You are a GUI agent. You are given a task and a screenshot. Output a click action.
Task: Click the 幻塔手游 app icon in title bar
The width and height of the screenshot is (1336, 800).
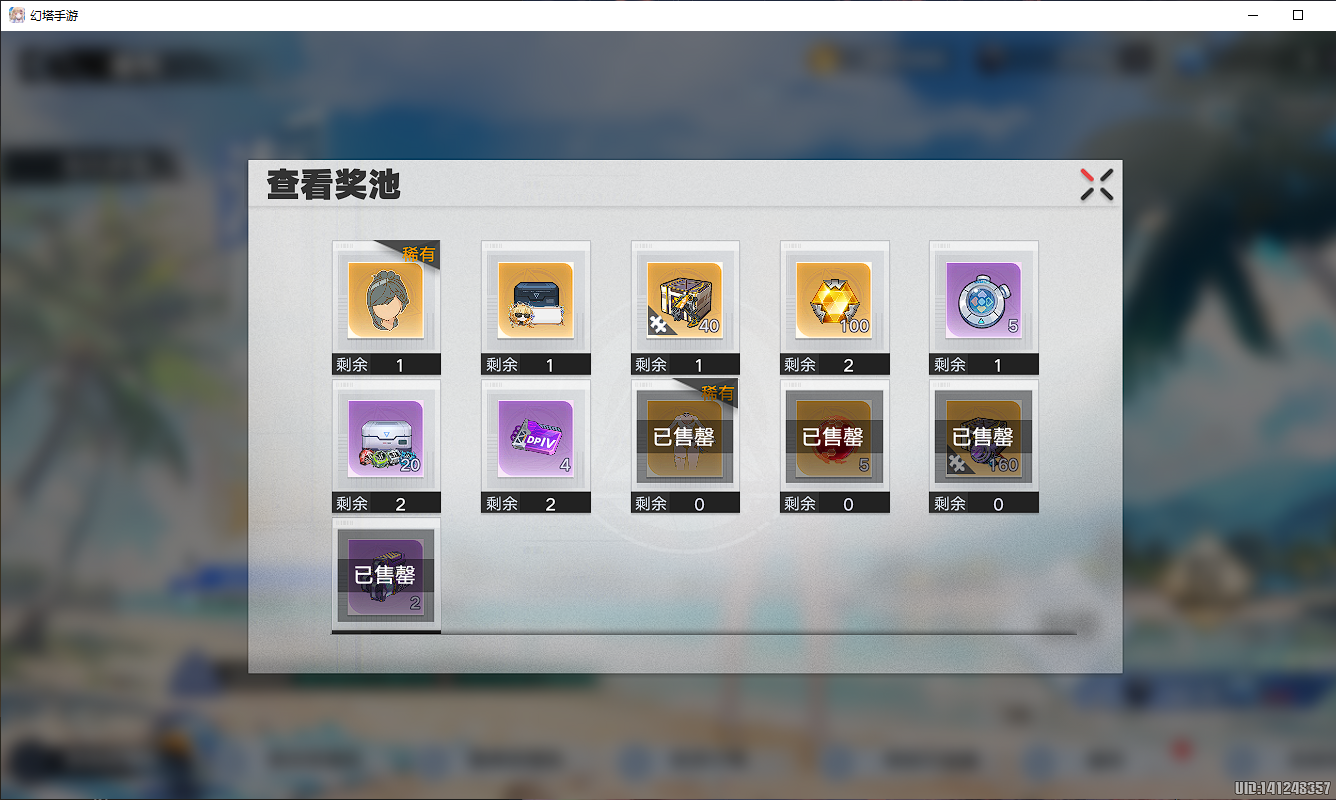pos(16,15)
